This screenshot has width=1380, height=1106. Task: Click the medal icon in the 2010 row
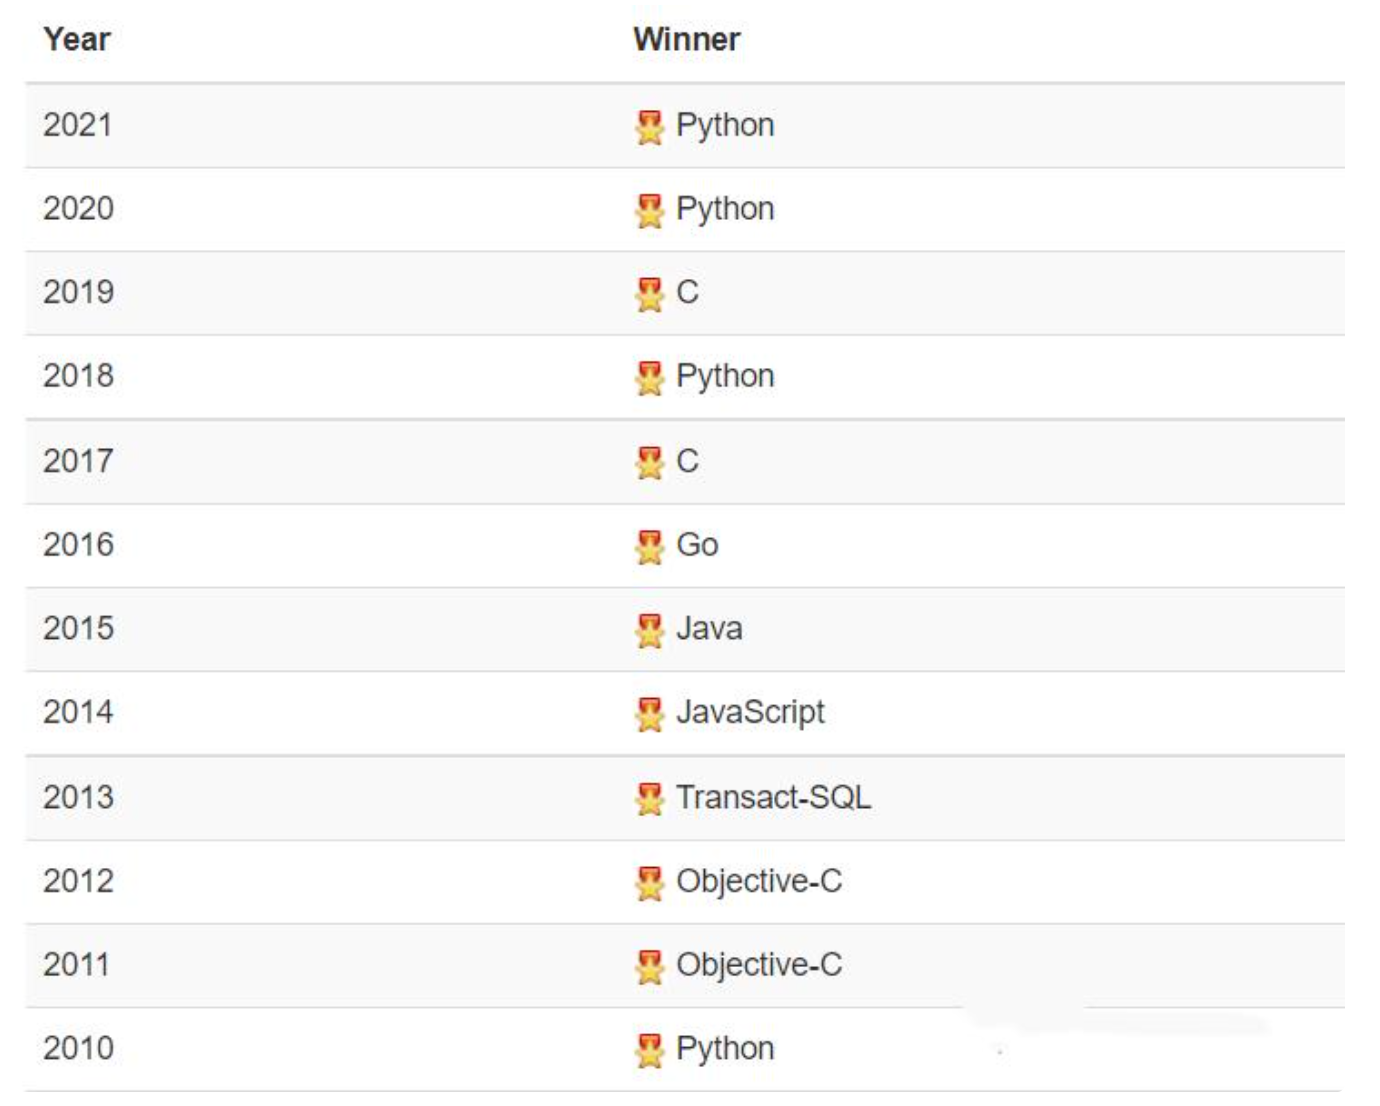click(649, 1050)
